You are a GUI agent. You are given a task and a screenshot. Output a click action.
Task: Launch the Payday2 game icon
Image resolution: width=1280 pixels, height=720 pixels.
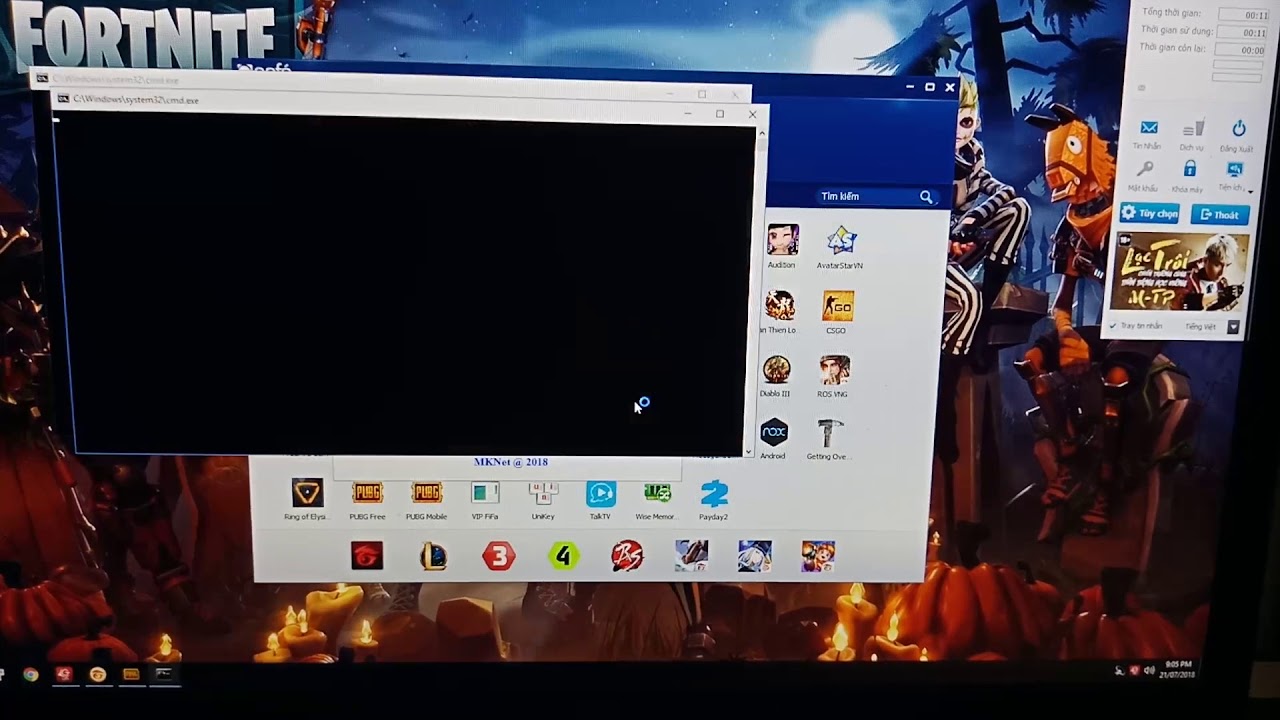[714, 493]
